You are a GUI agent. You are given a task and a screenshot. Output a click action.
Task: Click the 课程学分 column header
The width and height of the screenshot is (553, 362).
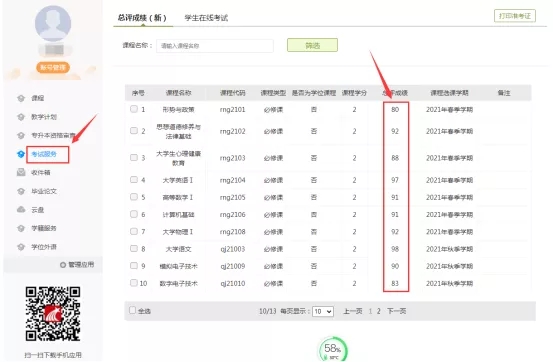pyautogui.click(x=354, y=93)
